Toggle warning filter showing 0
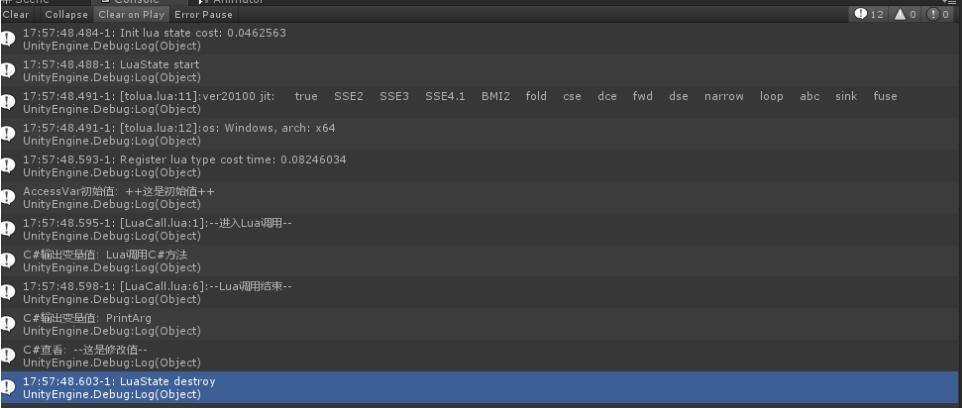This screenshot has width=962, height=408. 905,14
